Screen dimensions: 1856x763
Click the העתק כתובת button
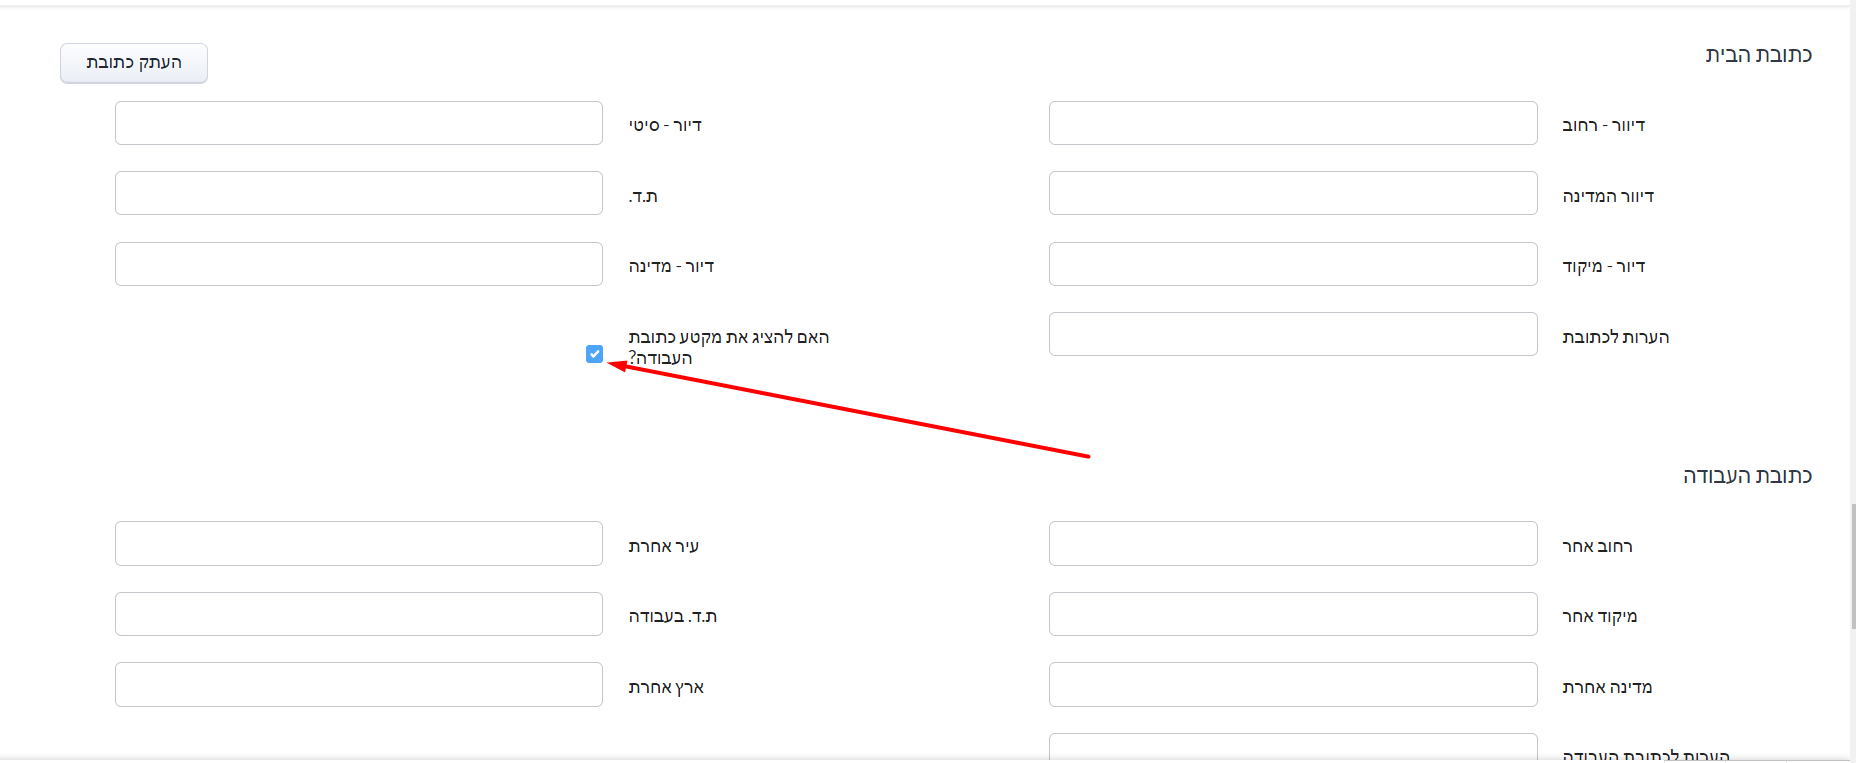coord(134,63)
